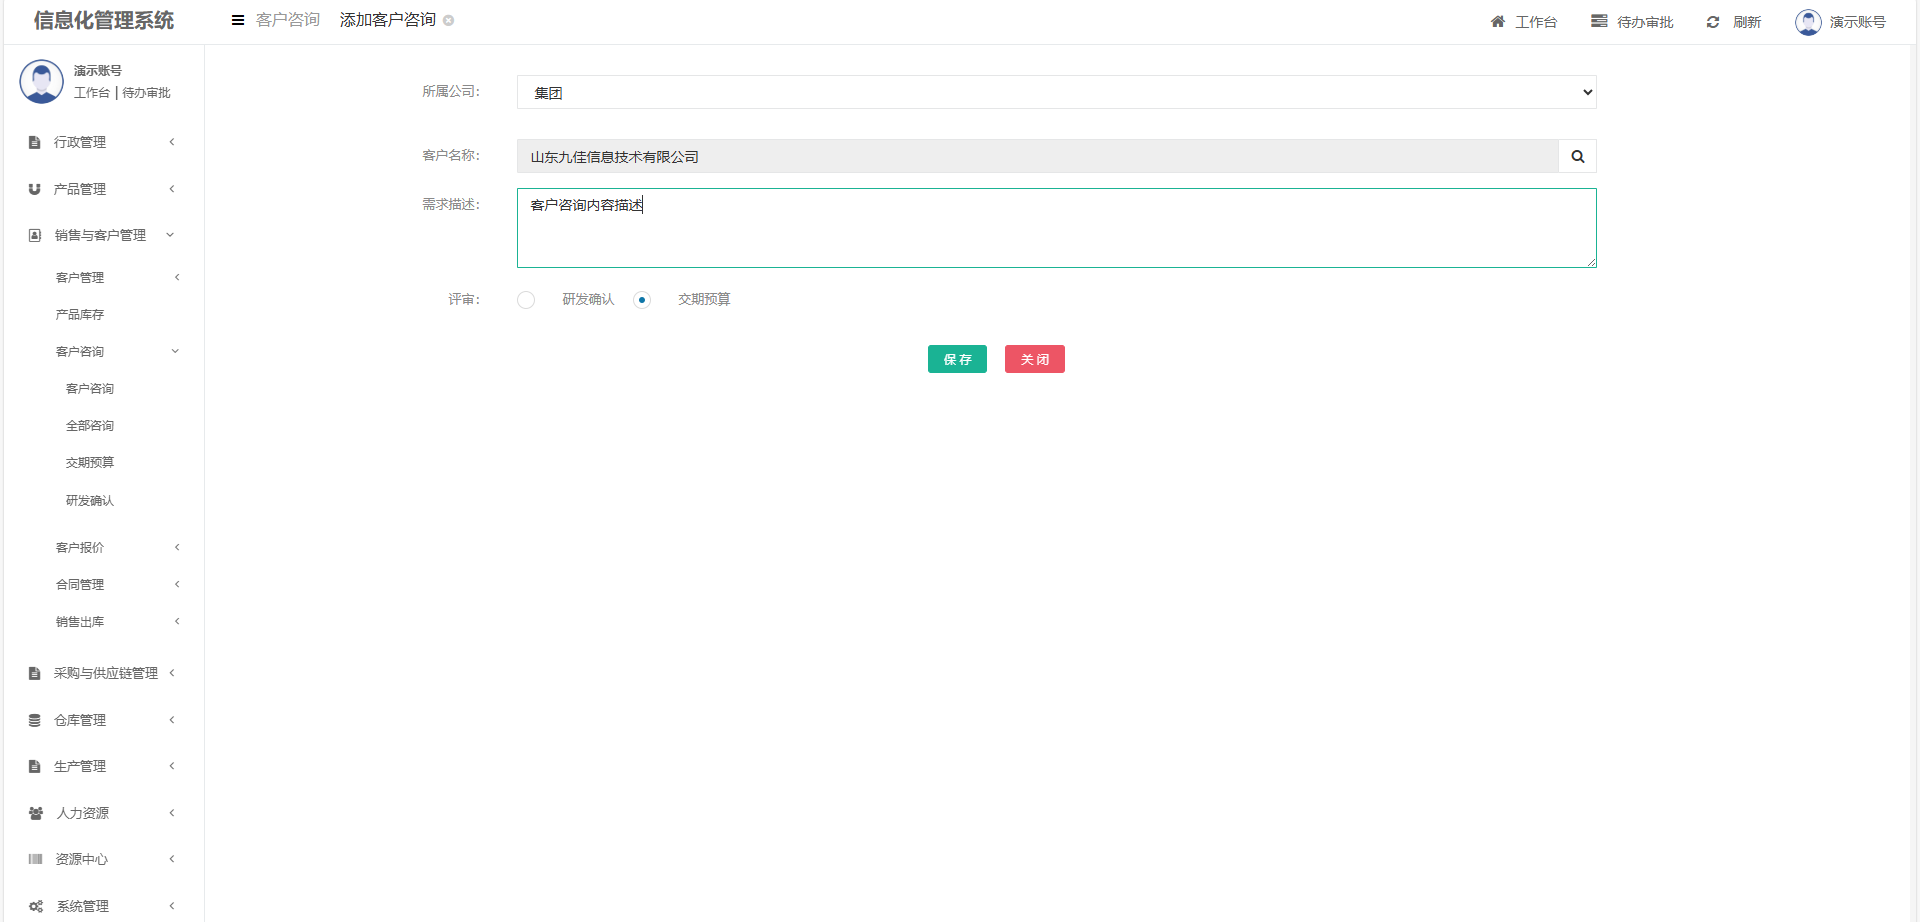Switch to the 客户咨询 tab
This screenshot has height=922, width=1920.
288,20
